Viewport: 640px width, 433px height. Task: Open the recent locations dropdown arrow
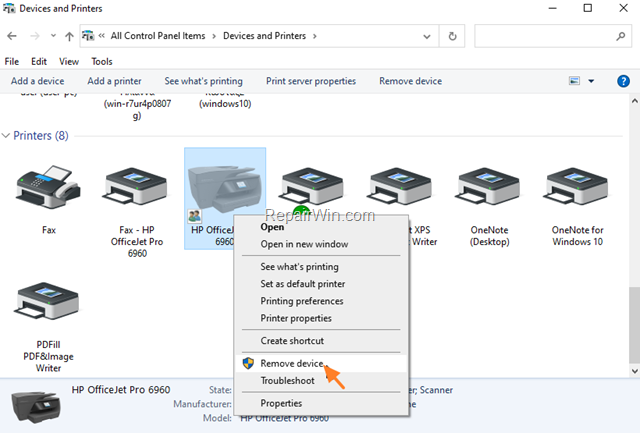click(53, 36)
